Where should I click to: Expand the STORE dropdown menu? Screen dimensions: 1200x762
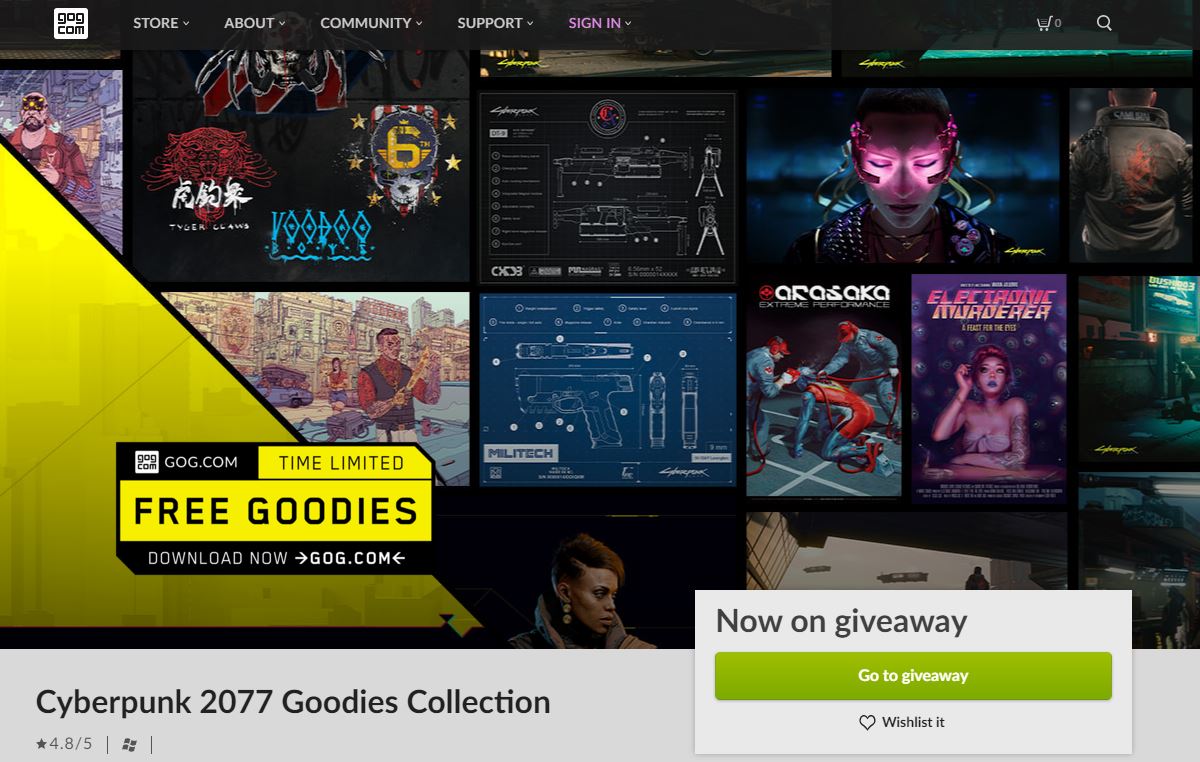pos(161,23)
